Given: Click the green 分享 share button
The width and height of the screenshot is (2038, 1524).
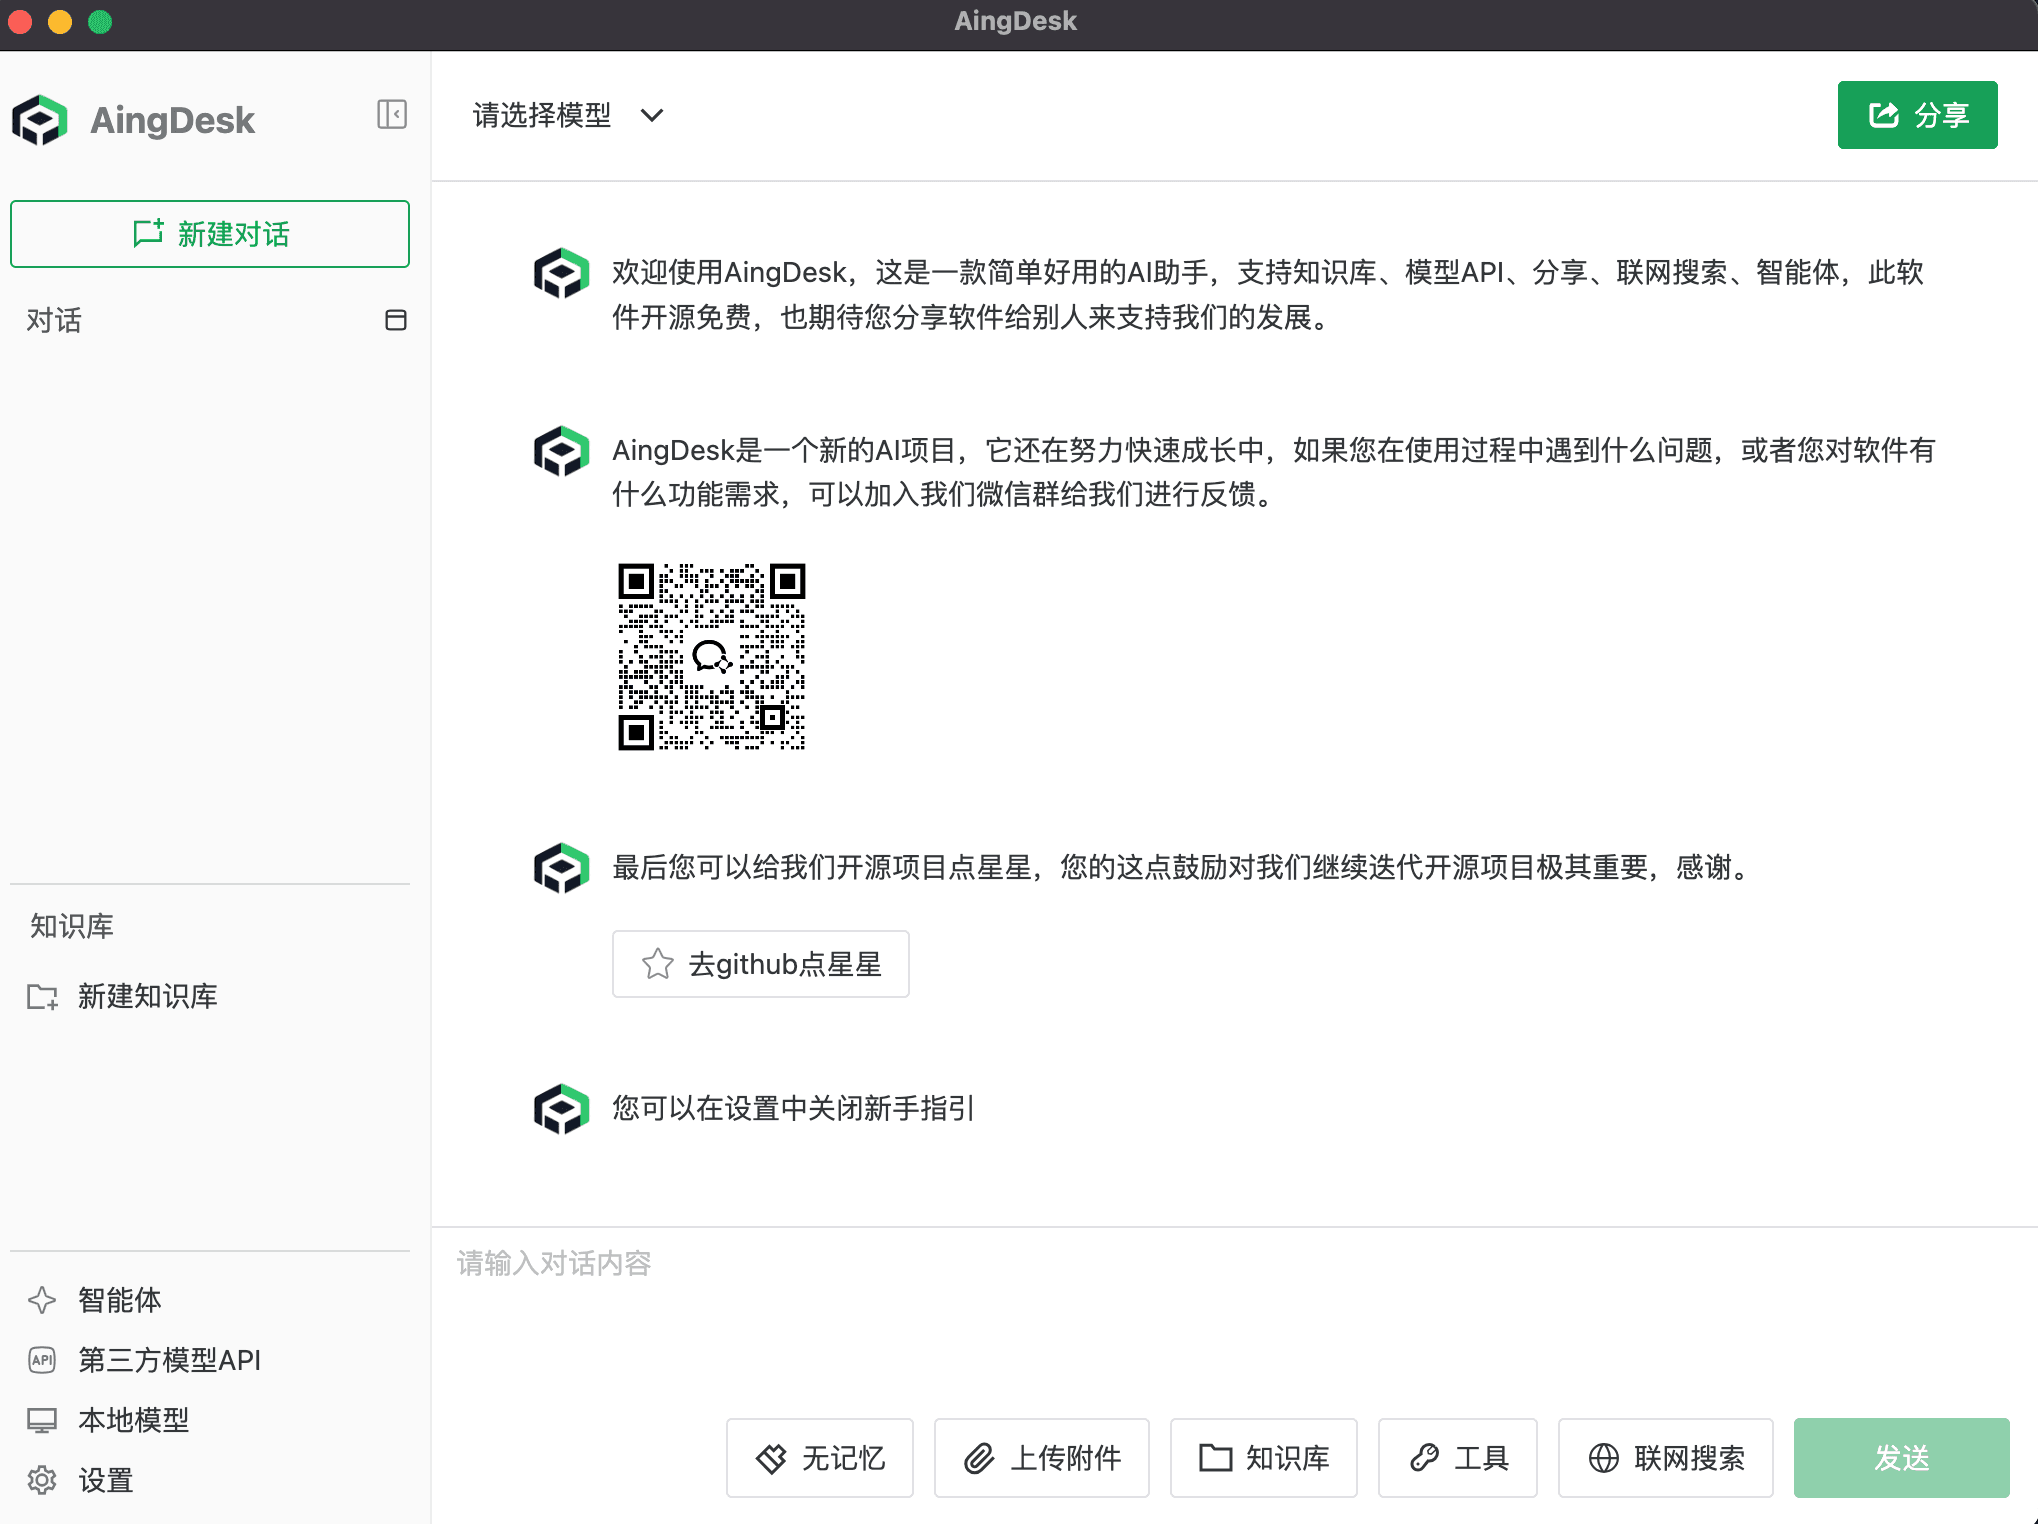Looking at the screenshot, I should tap(1917, 115).
